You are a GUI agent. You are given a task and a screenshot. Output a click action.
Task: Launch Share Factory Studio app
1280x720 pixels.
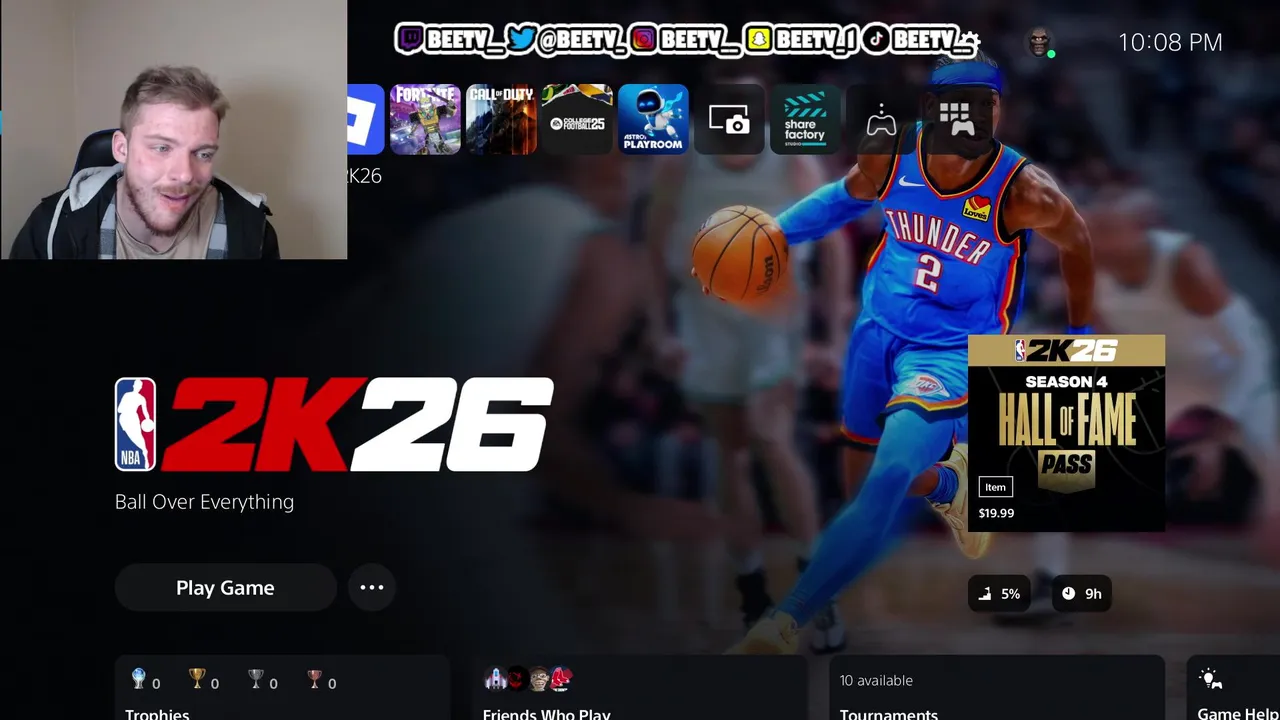805,119
